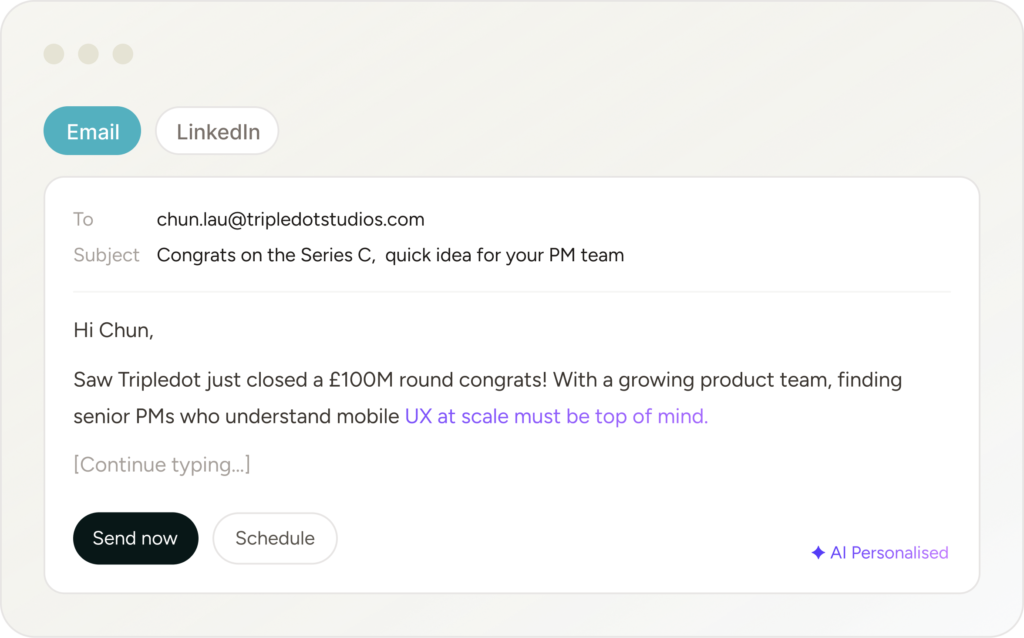This screenshot has width=1024, height=638.
Task: Place cursor on 'Hi Chun,' greeting
Action: tap(113, 330)
